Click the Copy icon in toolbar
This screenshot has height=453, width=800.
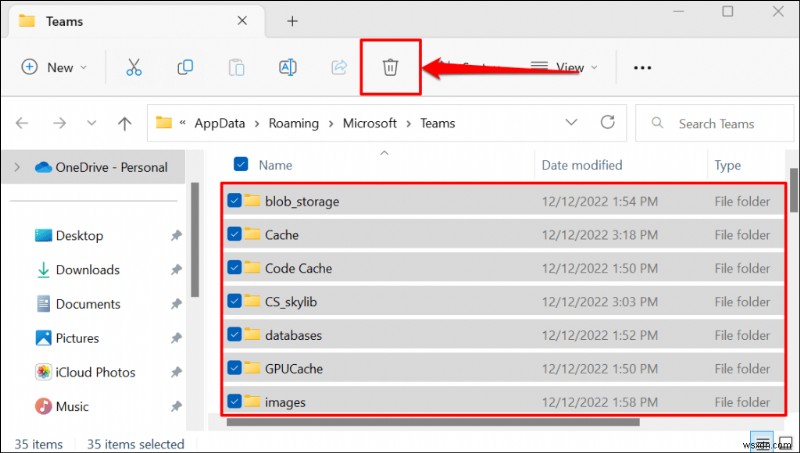point(185,67)
